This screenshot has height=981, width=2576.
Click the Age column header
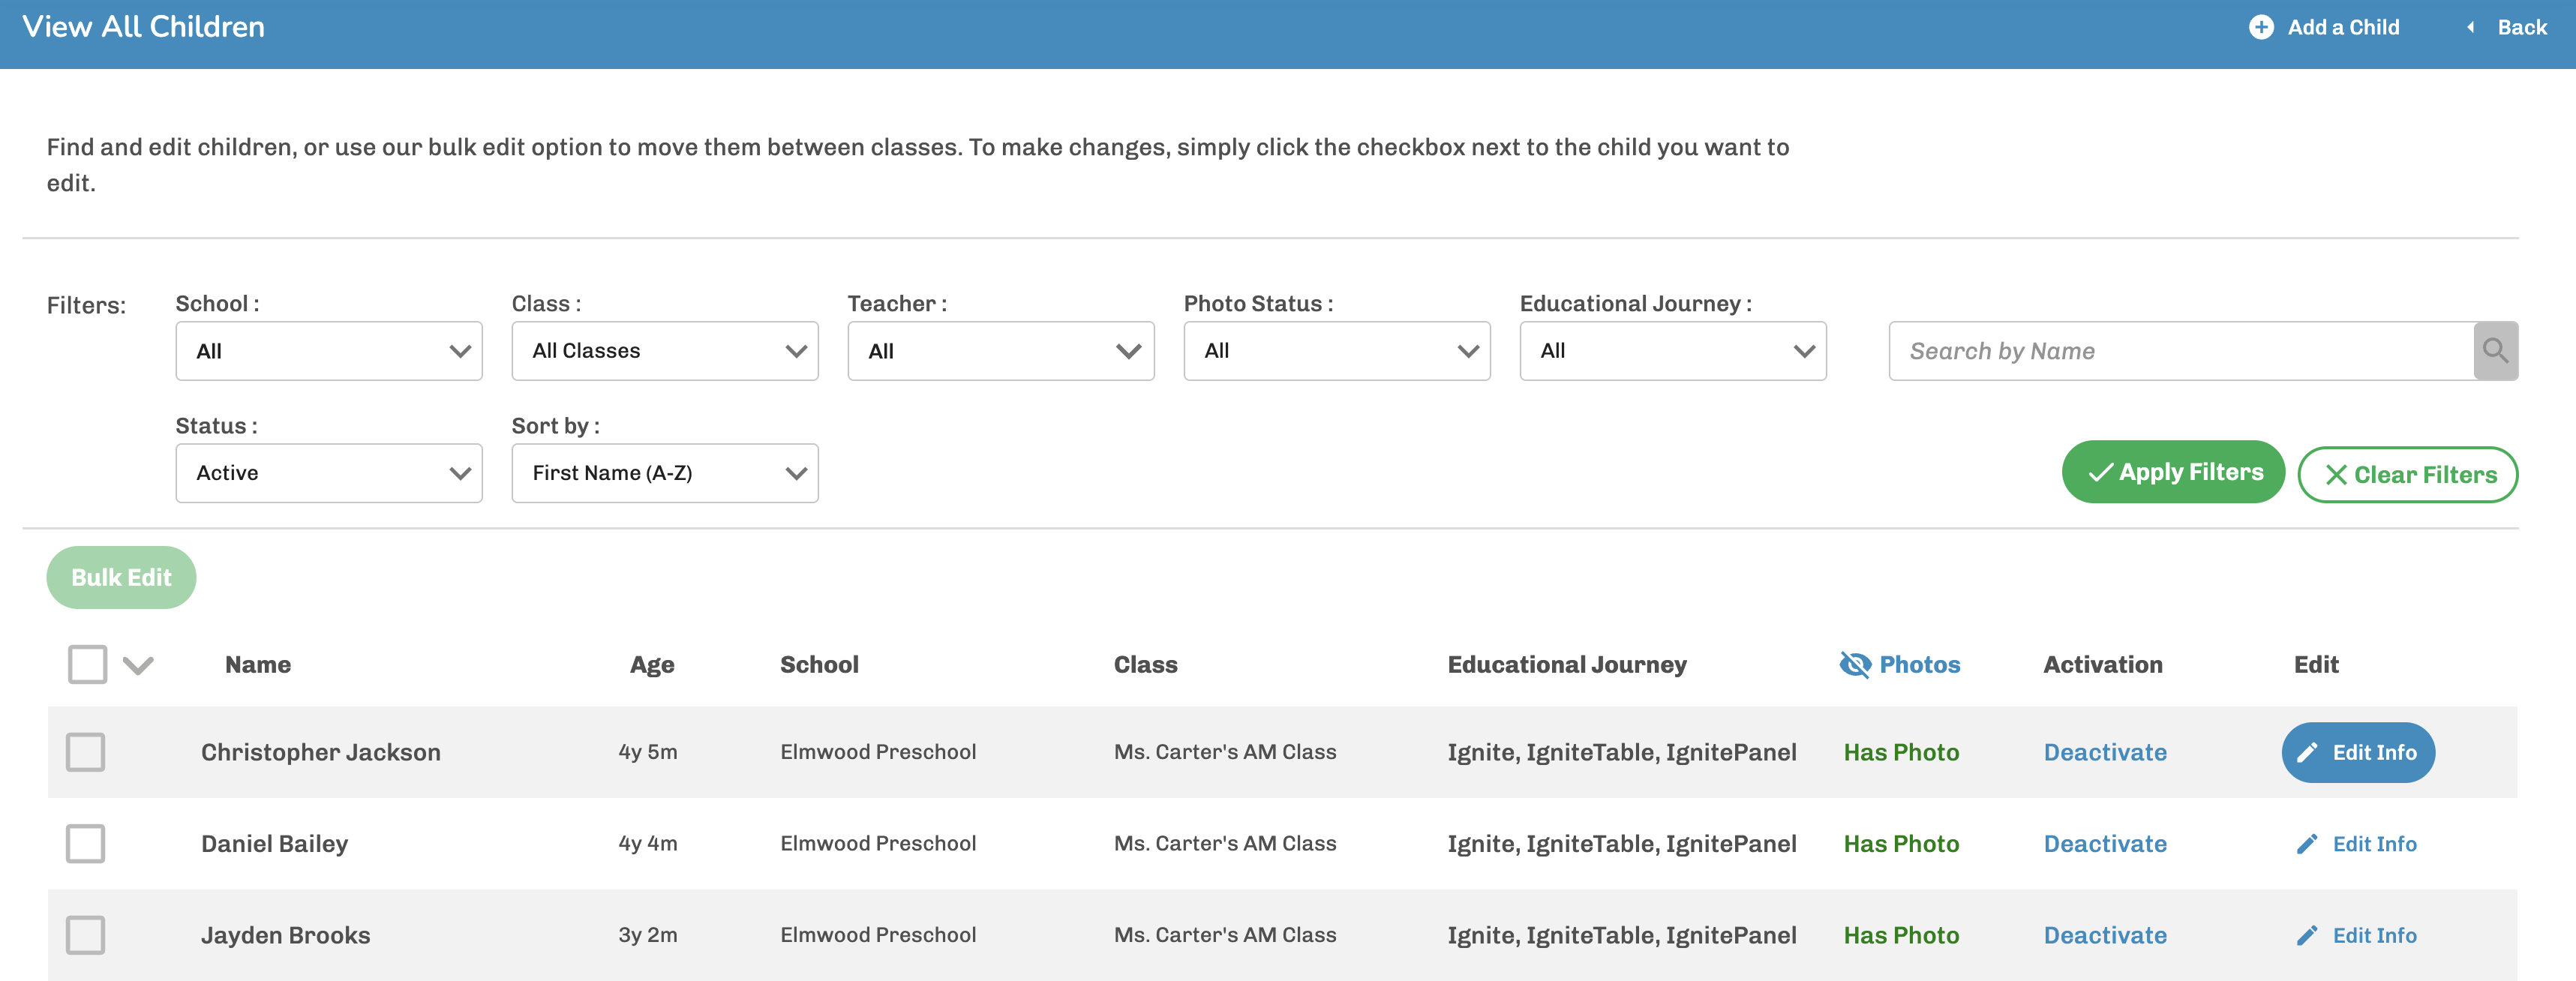pyautogui.click(x=652, y=665)
